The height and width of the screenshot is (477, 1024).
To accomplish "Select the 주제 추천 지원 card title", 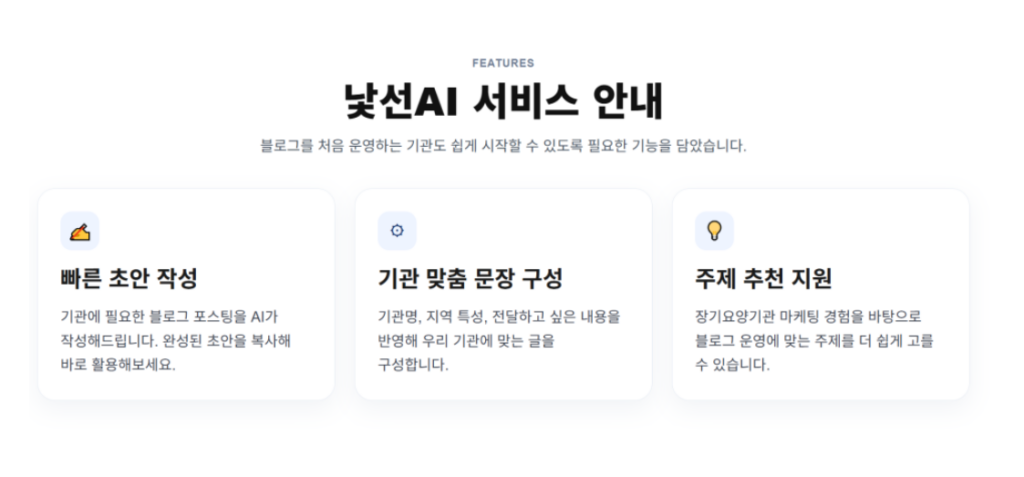I will [x=763, y=278].
